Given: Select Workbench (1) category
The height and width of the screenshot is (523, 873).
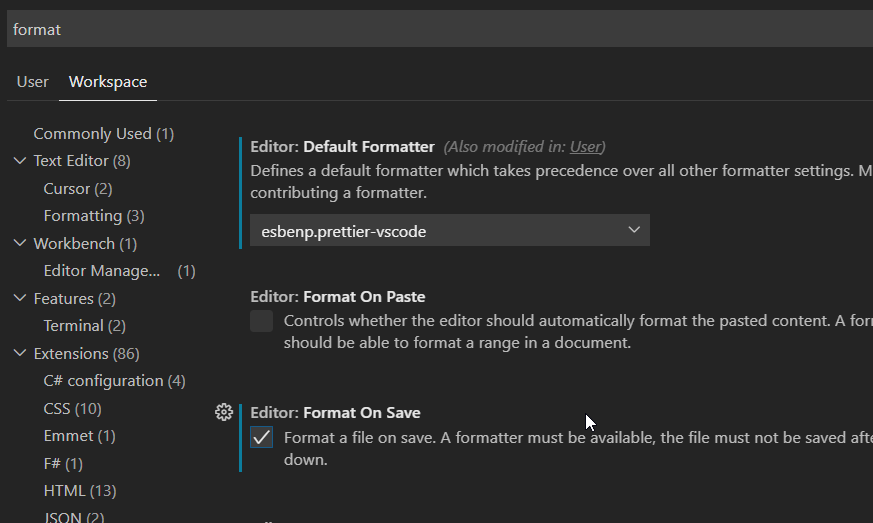Looking at the screenshot, I should 85,244.
